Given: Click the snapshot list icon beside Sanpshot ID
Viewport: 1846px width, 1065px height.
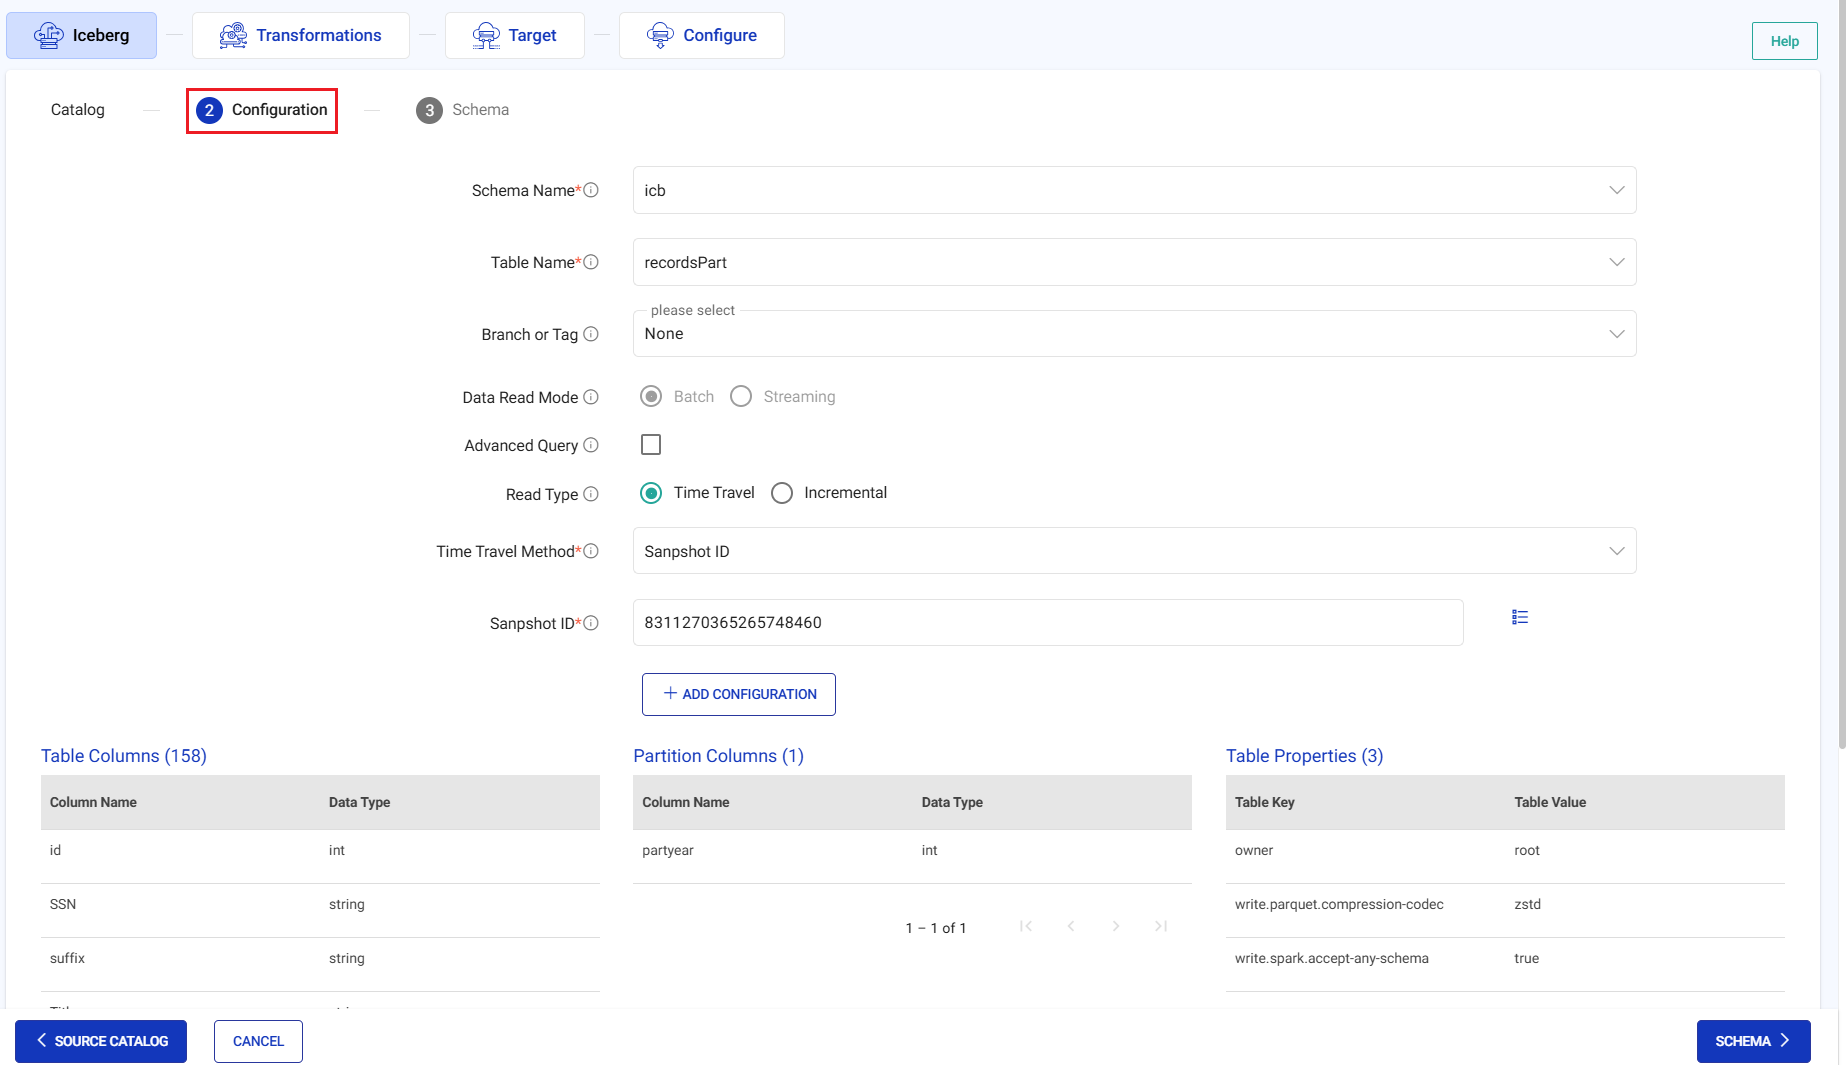Looking at the screenshot, I should (1519, 618).
